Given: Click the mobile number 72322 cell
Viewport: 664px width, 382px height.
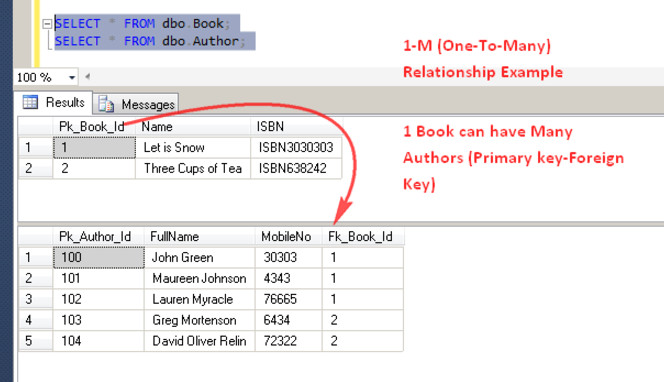Looking at the screenshot, I should pos(288,341).
